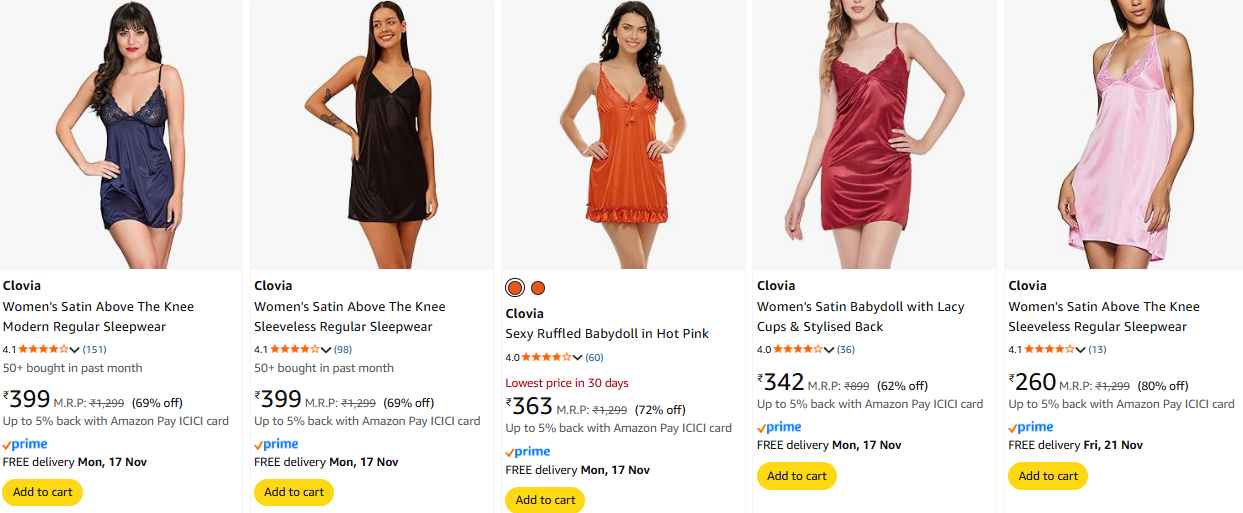Click Prime logo on ₹363 orange babydoll

[x=528, y=452]
